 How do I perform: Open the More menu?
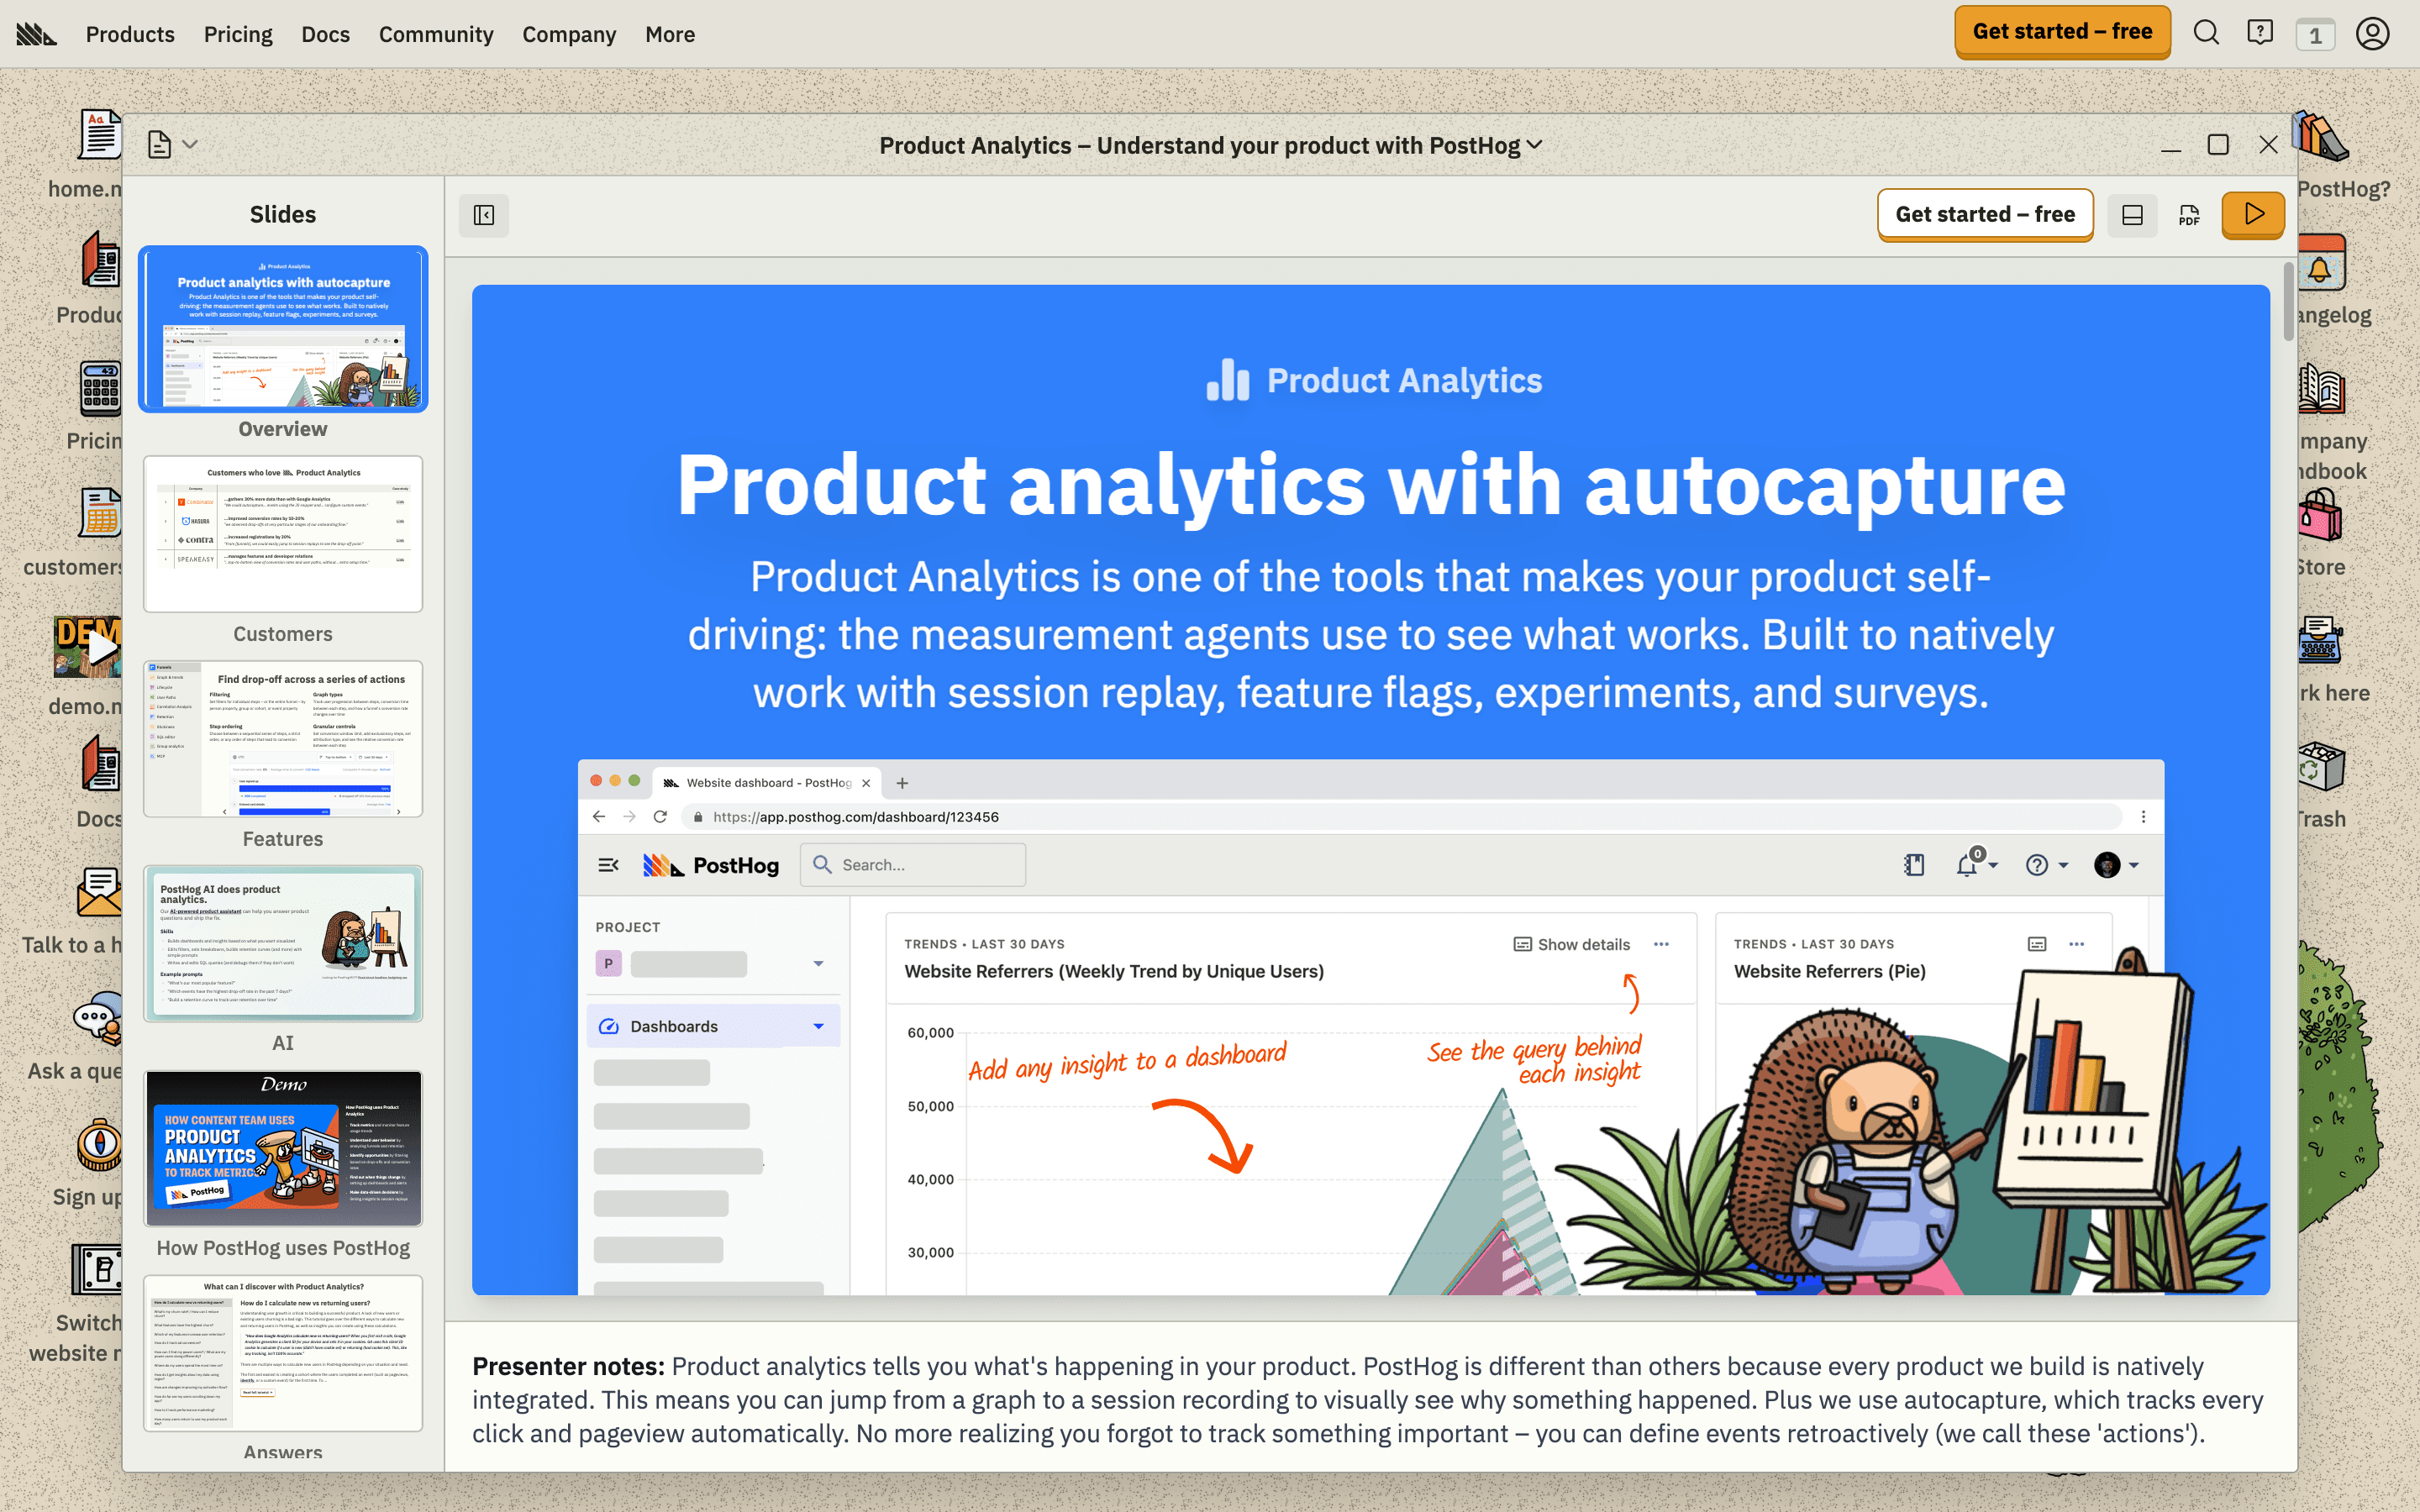point(670,34)
